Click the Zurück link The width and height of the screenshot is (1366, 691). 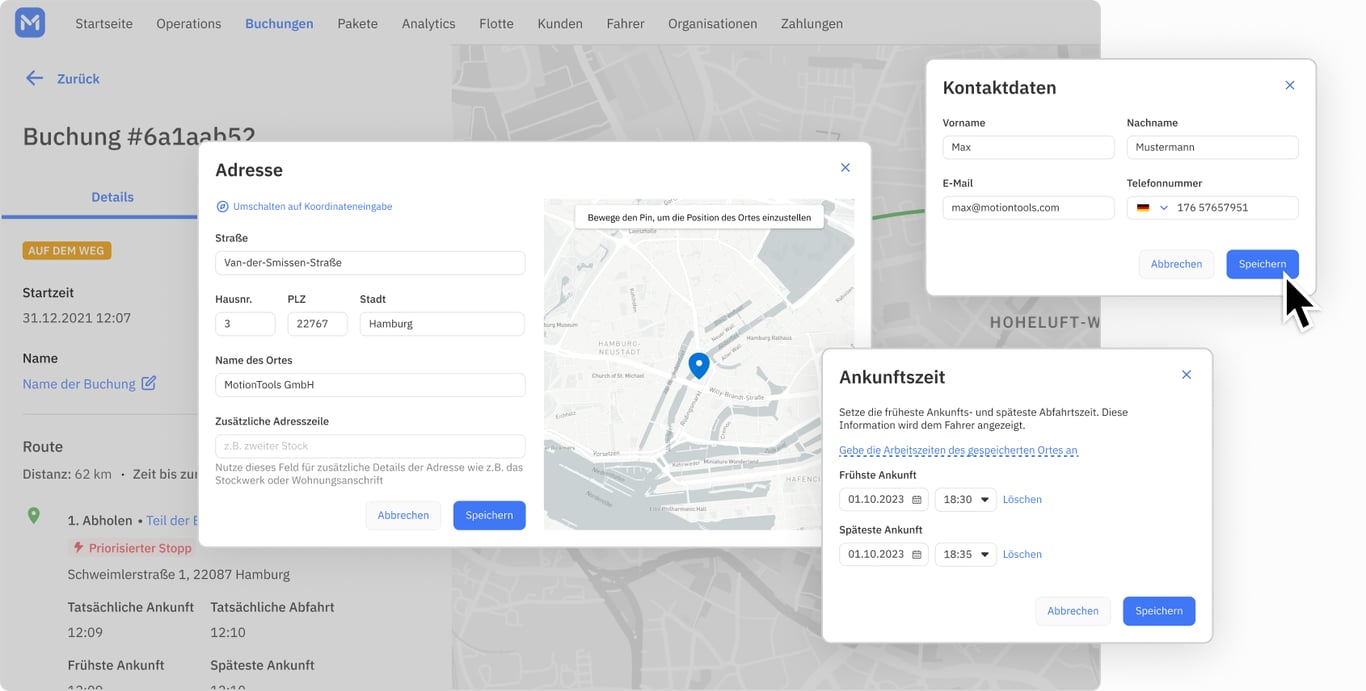click(78, 78)
